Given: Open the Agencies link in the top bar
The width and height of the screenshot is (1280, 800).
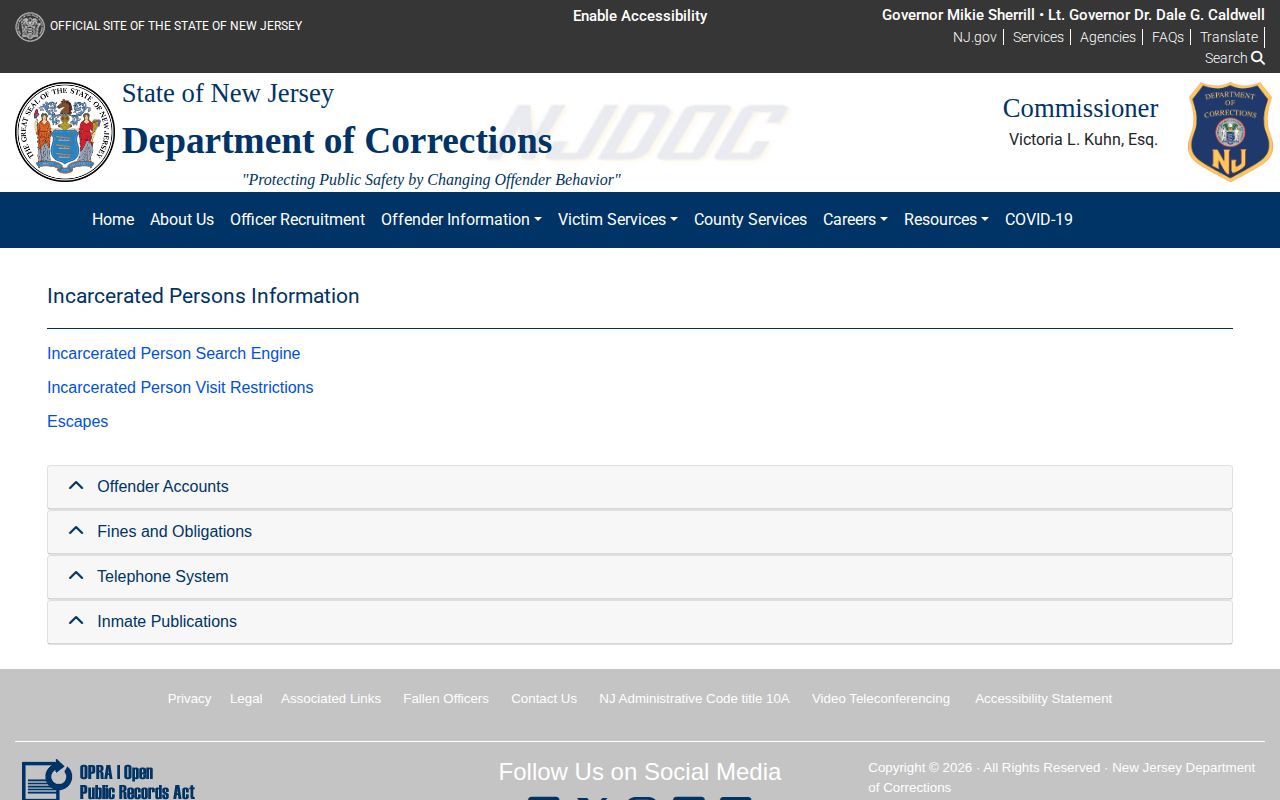Looking at the screenshot, I should point(1108,37).
